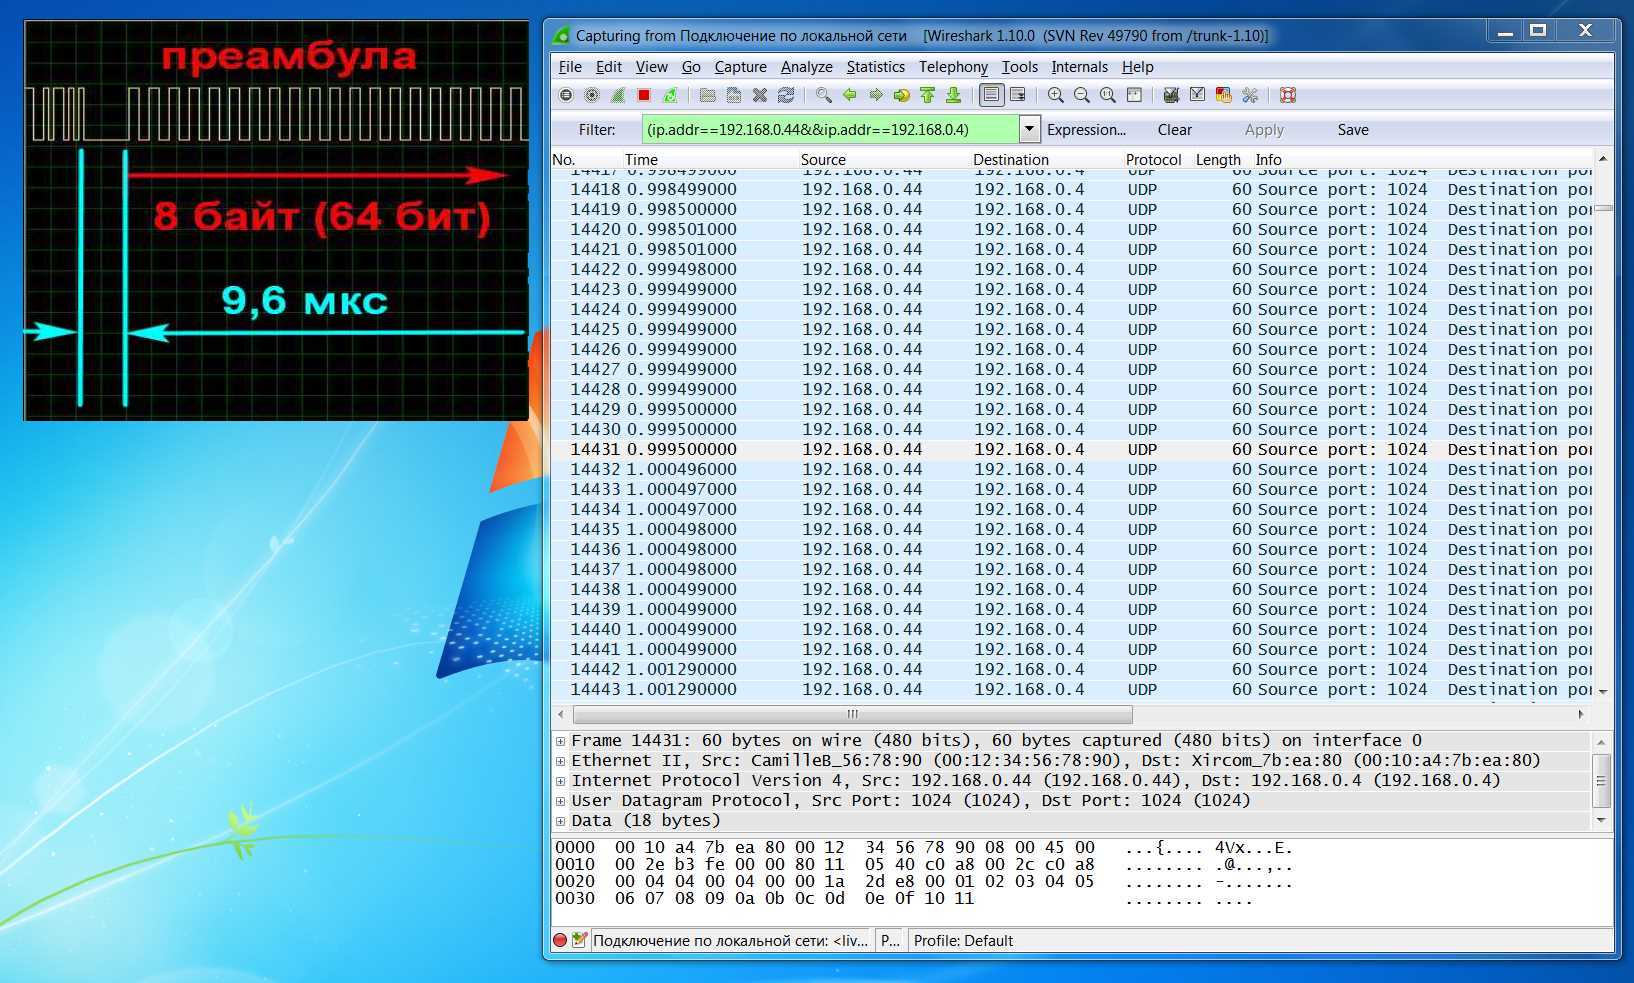The width and height of the screenshot is (1634, 983).
Task: Save this capture file icon
Action: [x=734, y=95]
